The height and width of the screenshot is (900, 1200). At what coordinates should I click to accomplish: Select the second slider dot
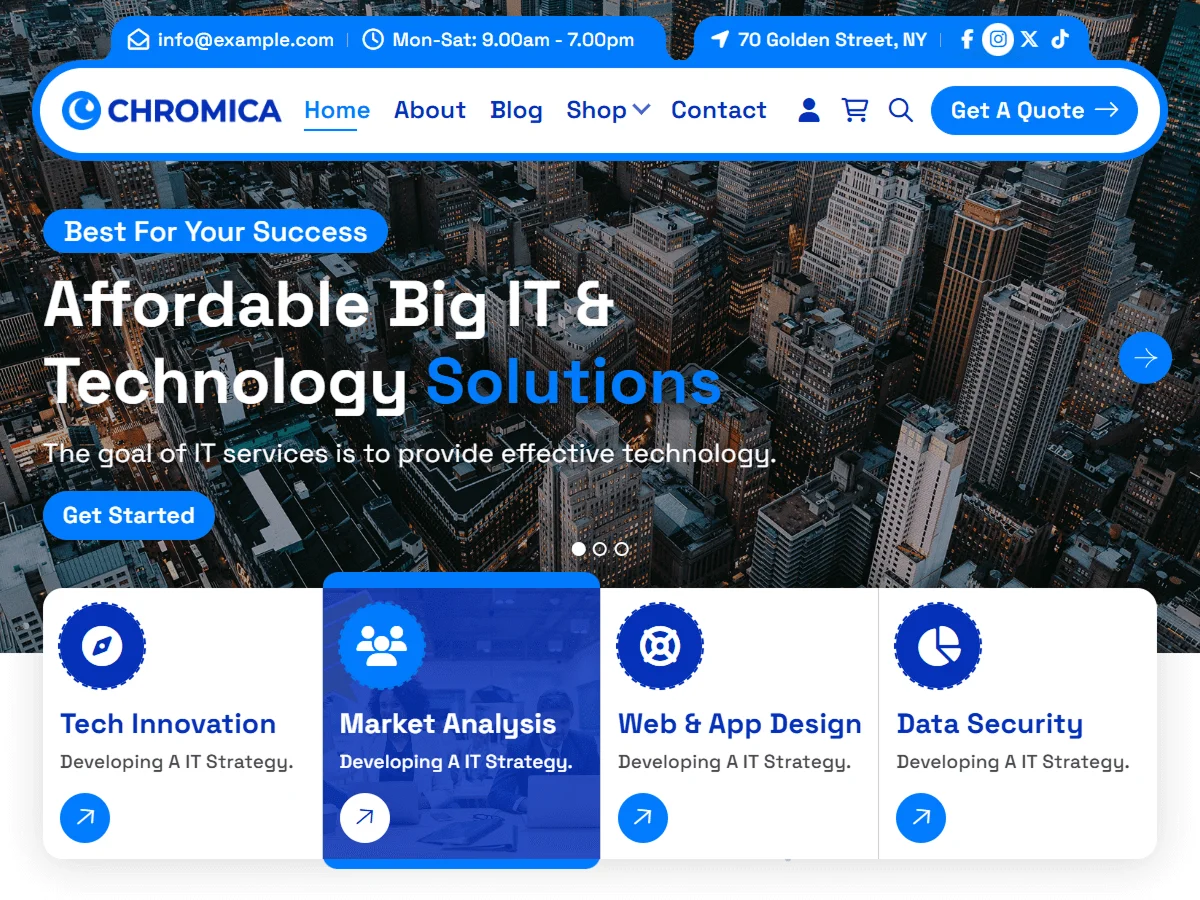click(600, 549)
